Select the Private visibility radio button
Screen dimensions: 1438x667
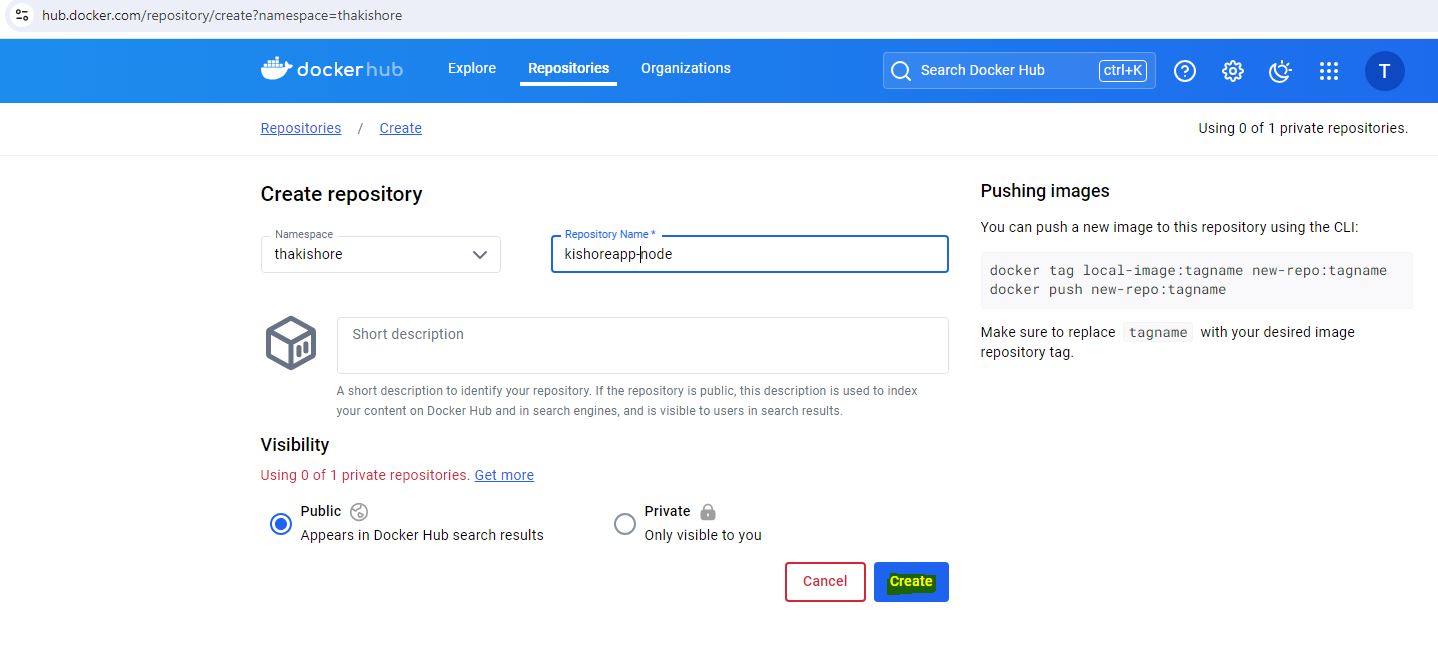625,524
